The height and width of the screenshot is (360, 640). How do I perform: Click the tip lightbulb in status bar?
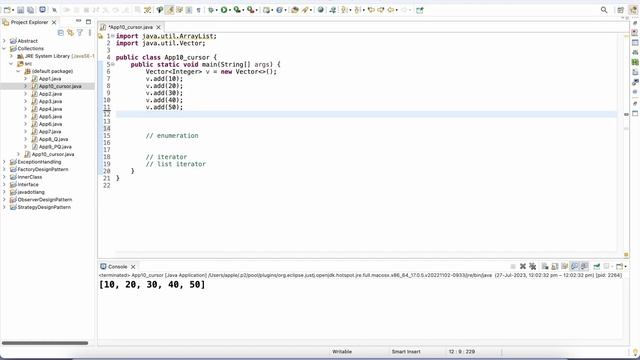pyautogui.click(x=635, y=352)
